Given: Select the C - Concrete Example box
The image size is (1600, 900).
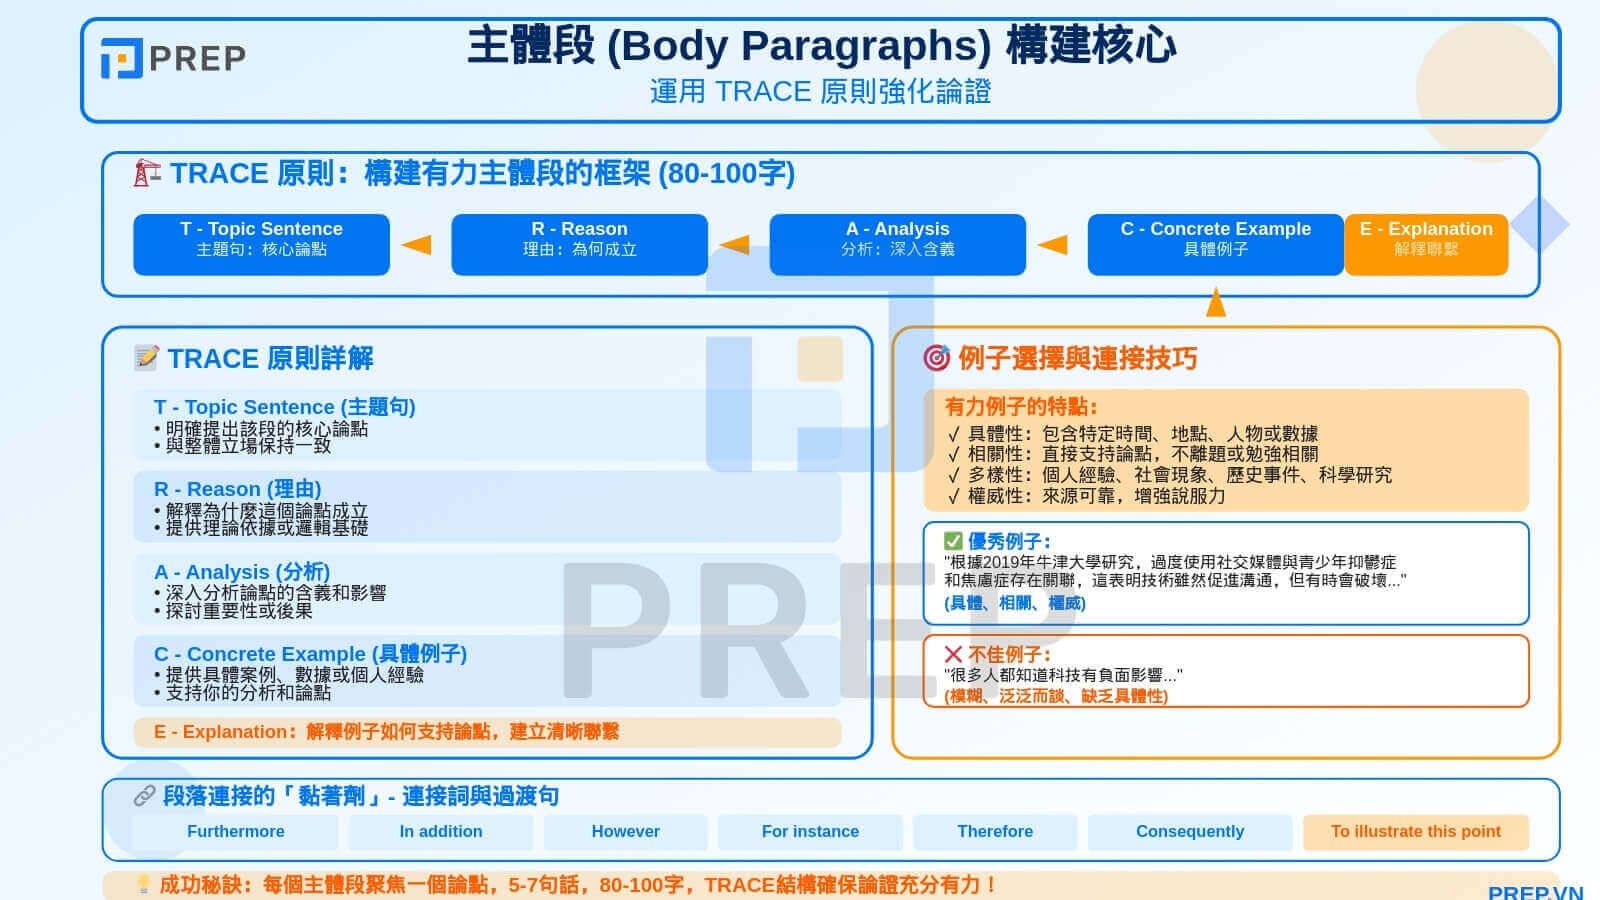Looking at the screenshot, I should coord(1215,244).
